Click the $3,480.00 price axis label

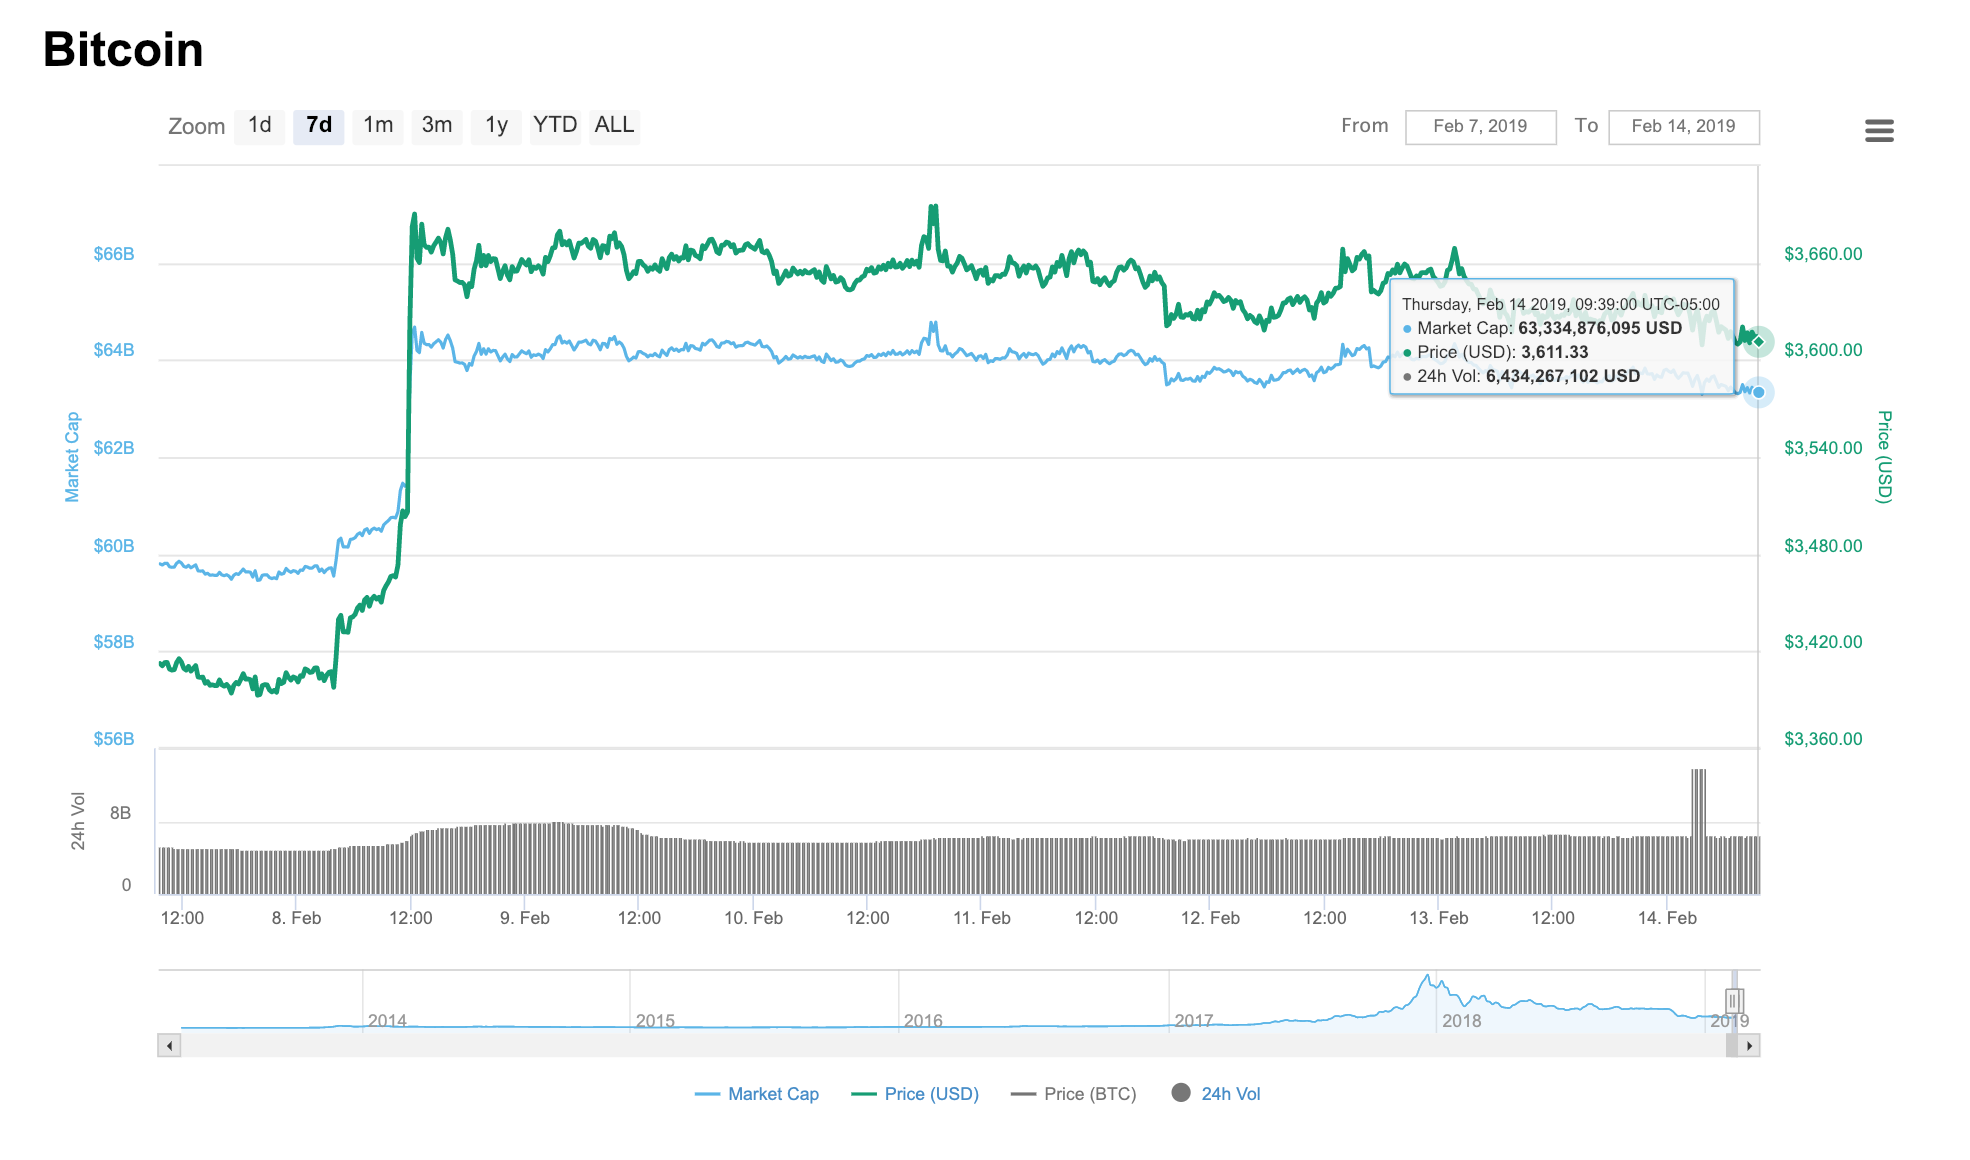tap(1823, 546)
